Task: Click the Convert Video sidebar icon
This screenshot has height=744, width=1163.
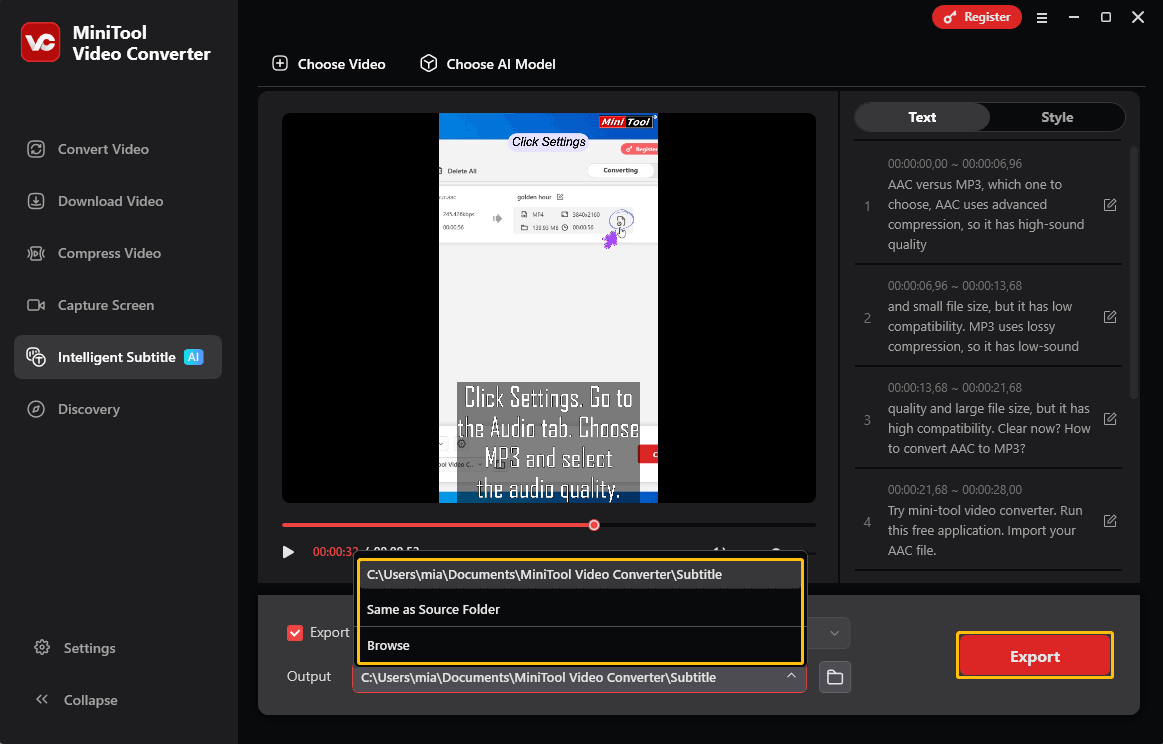Action: [x=36, y=149]
